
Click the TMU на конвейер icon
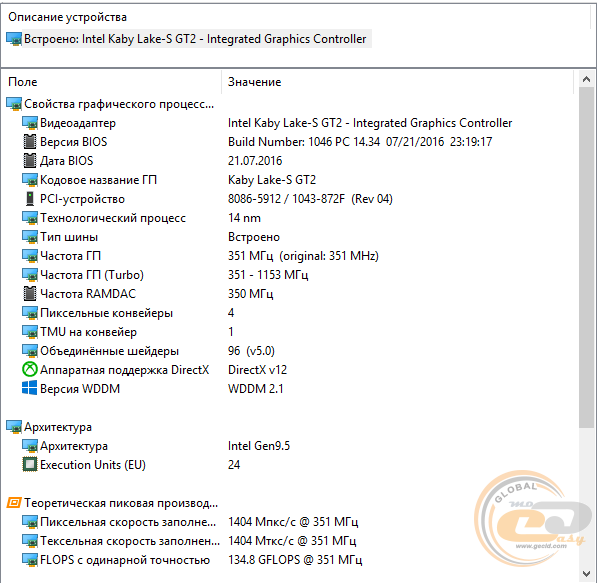30,332
